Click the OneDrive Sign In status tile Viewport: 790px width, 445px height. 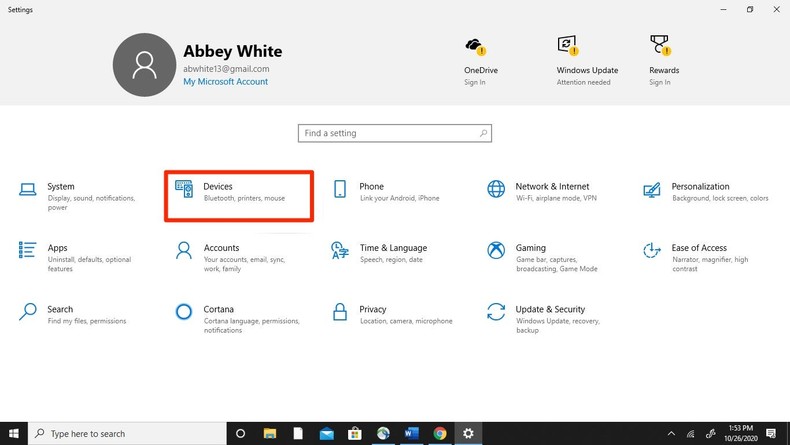[475, 60]
